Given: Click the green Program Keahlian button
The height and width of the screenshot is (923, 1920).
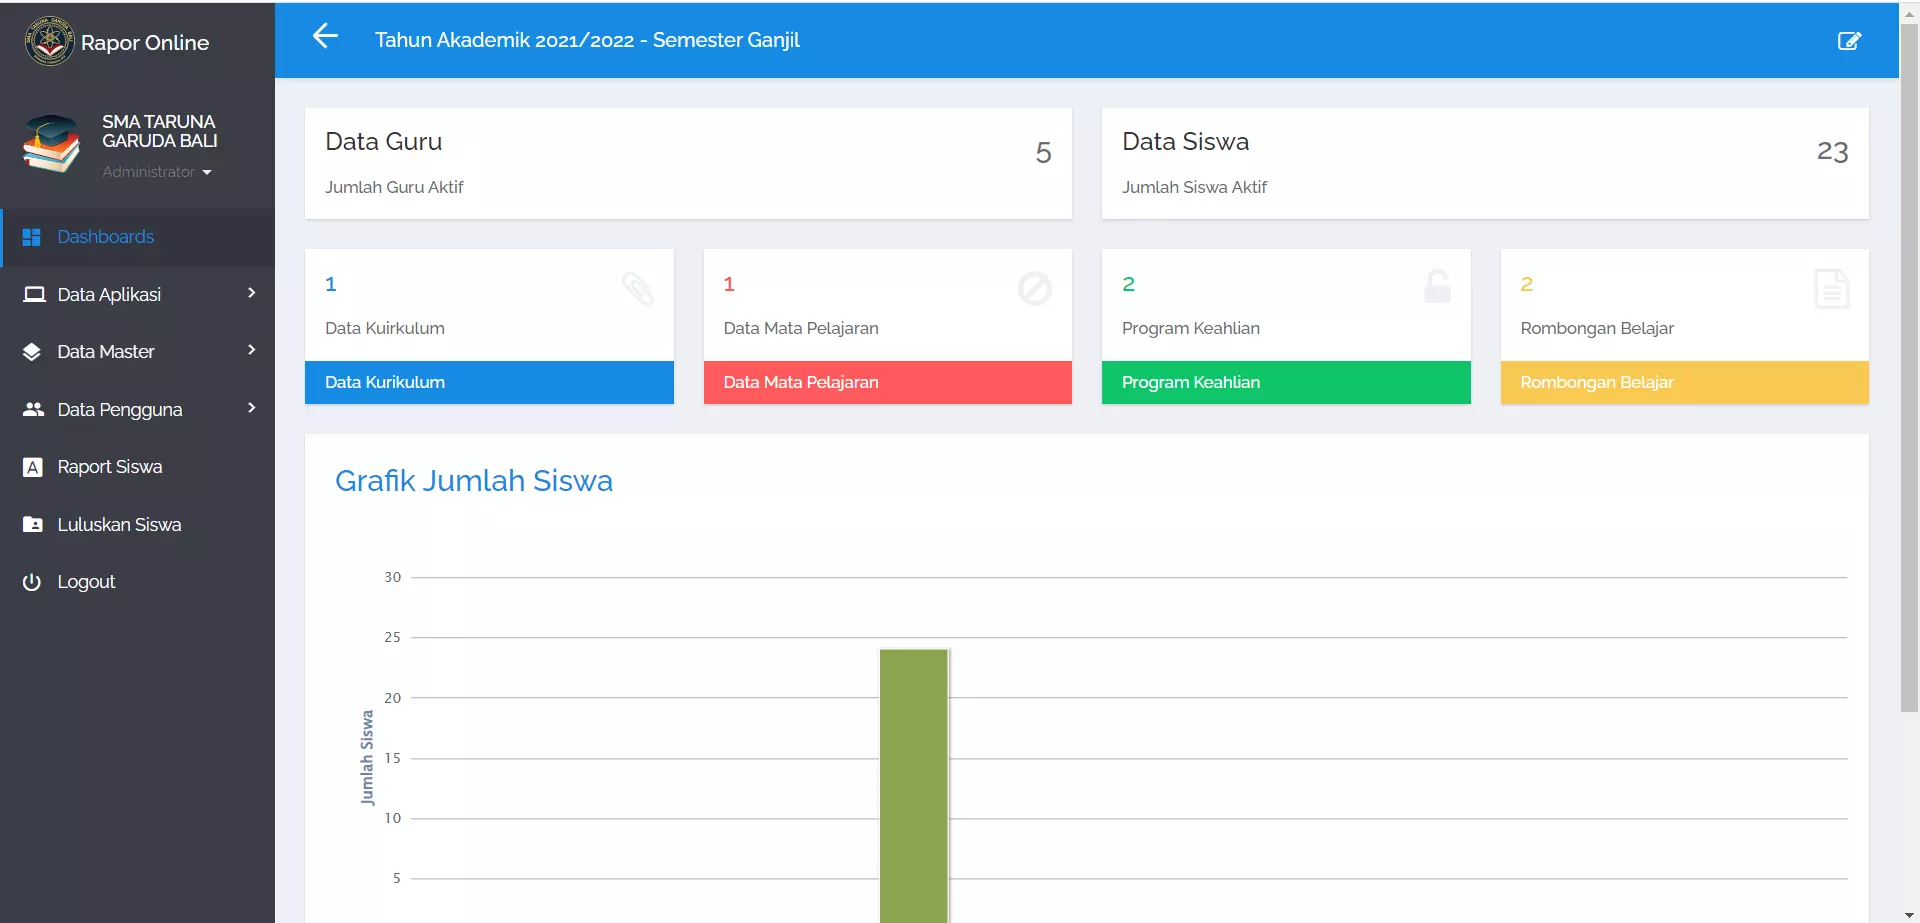Looking at the screenshot, I should click(x=1286, y=382).
